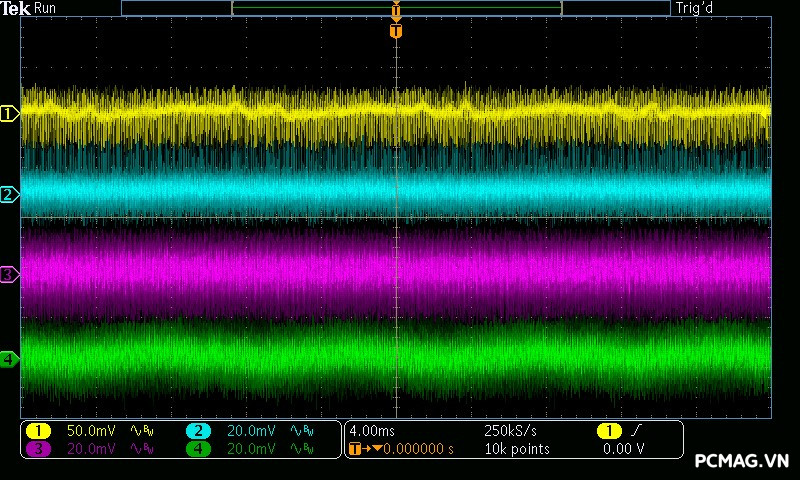This screenshot has height=480, width=800.
Task: Click the 0.00 V trigger level readout
Action: [623, 449]
